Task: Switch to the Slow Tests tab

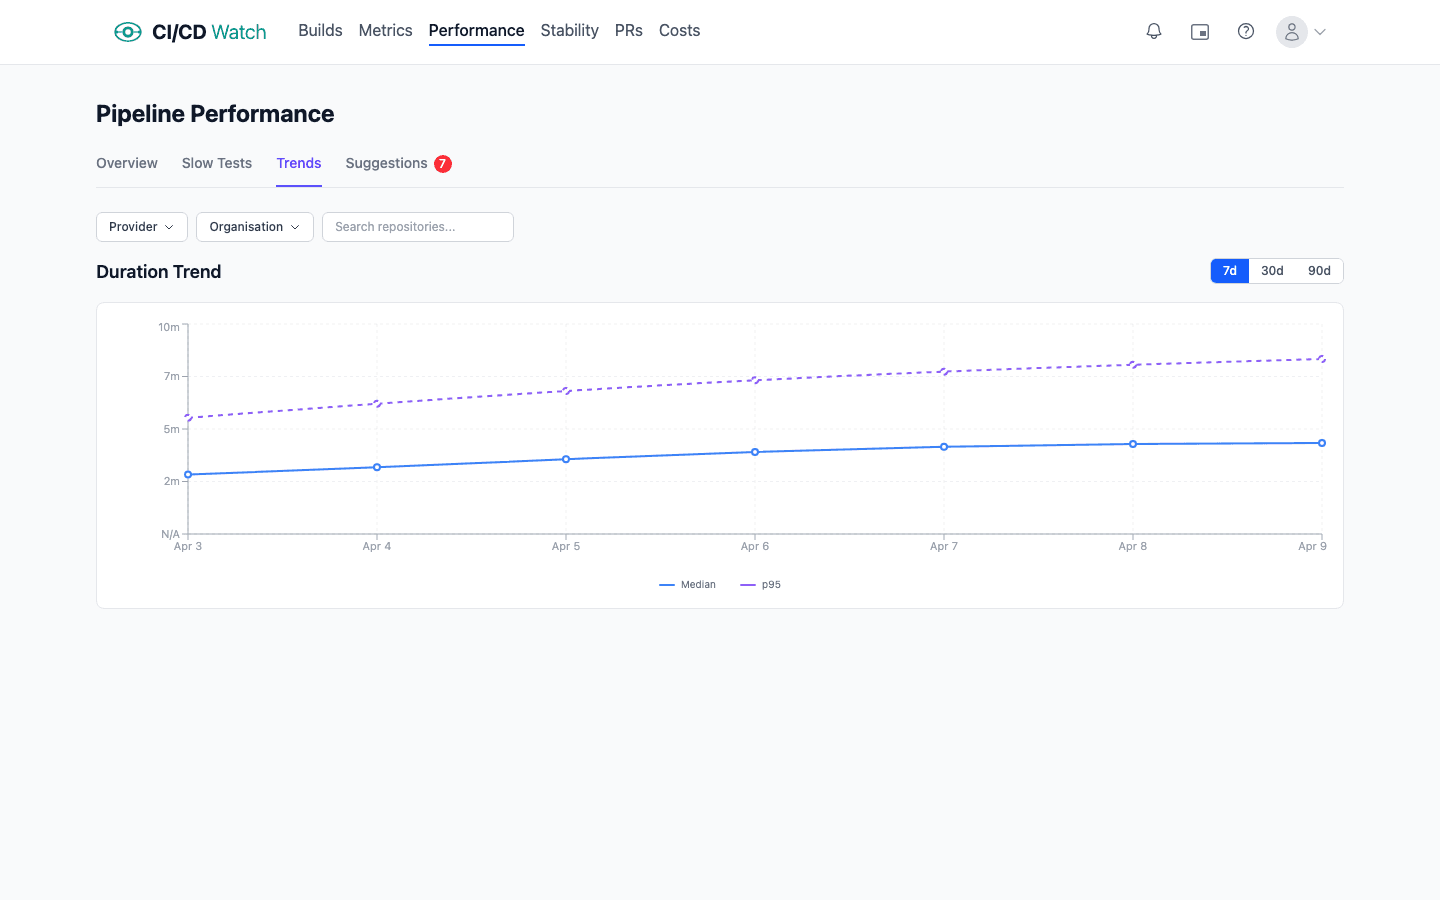Action: point(216,163)
